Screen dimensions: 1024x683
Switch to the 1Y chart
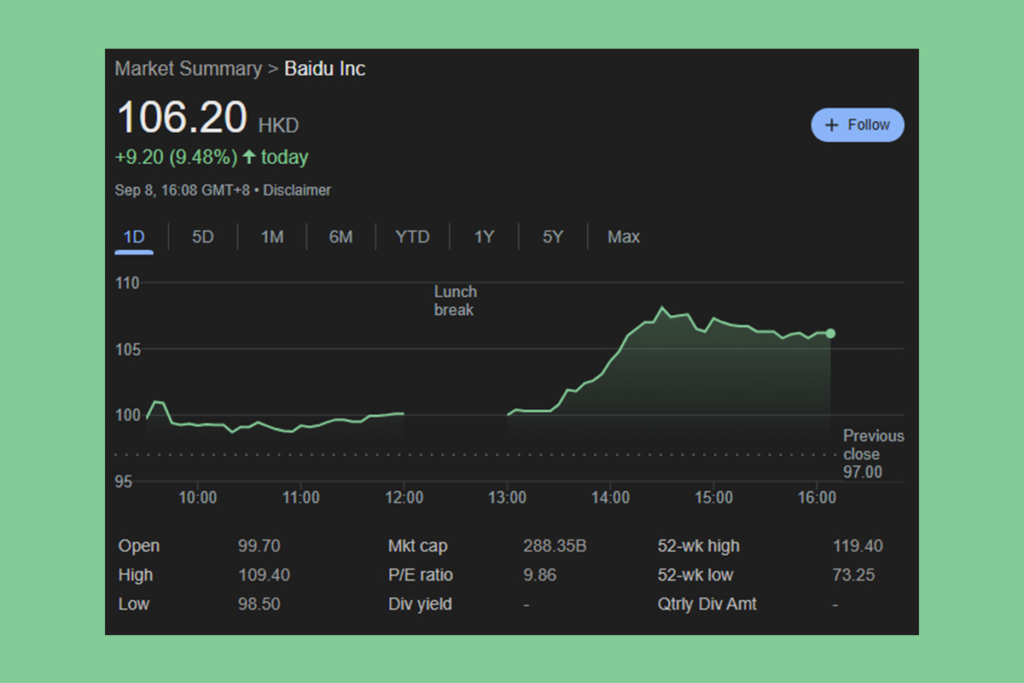click(x=484, y=237)
